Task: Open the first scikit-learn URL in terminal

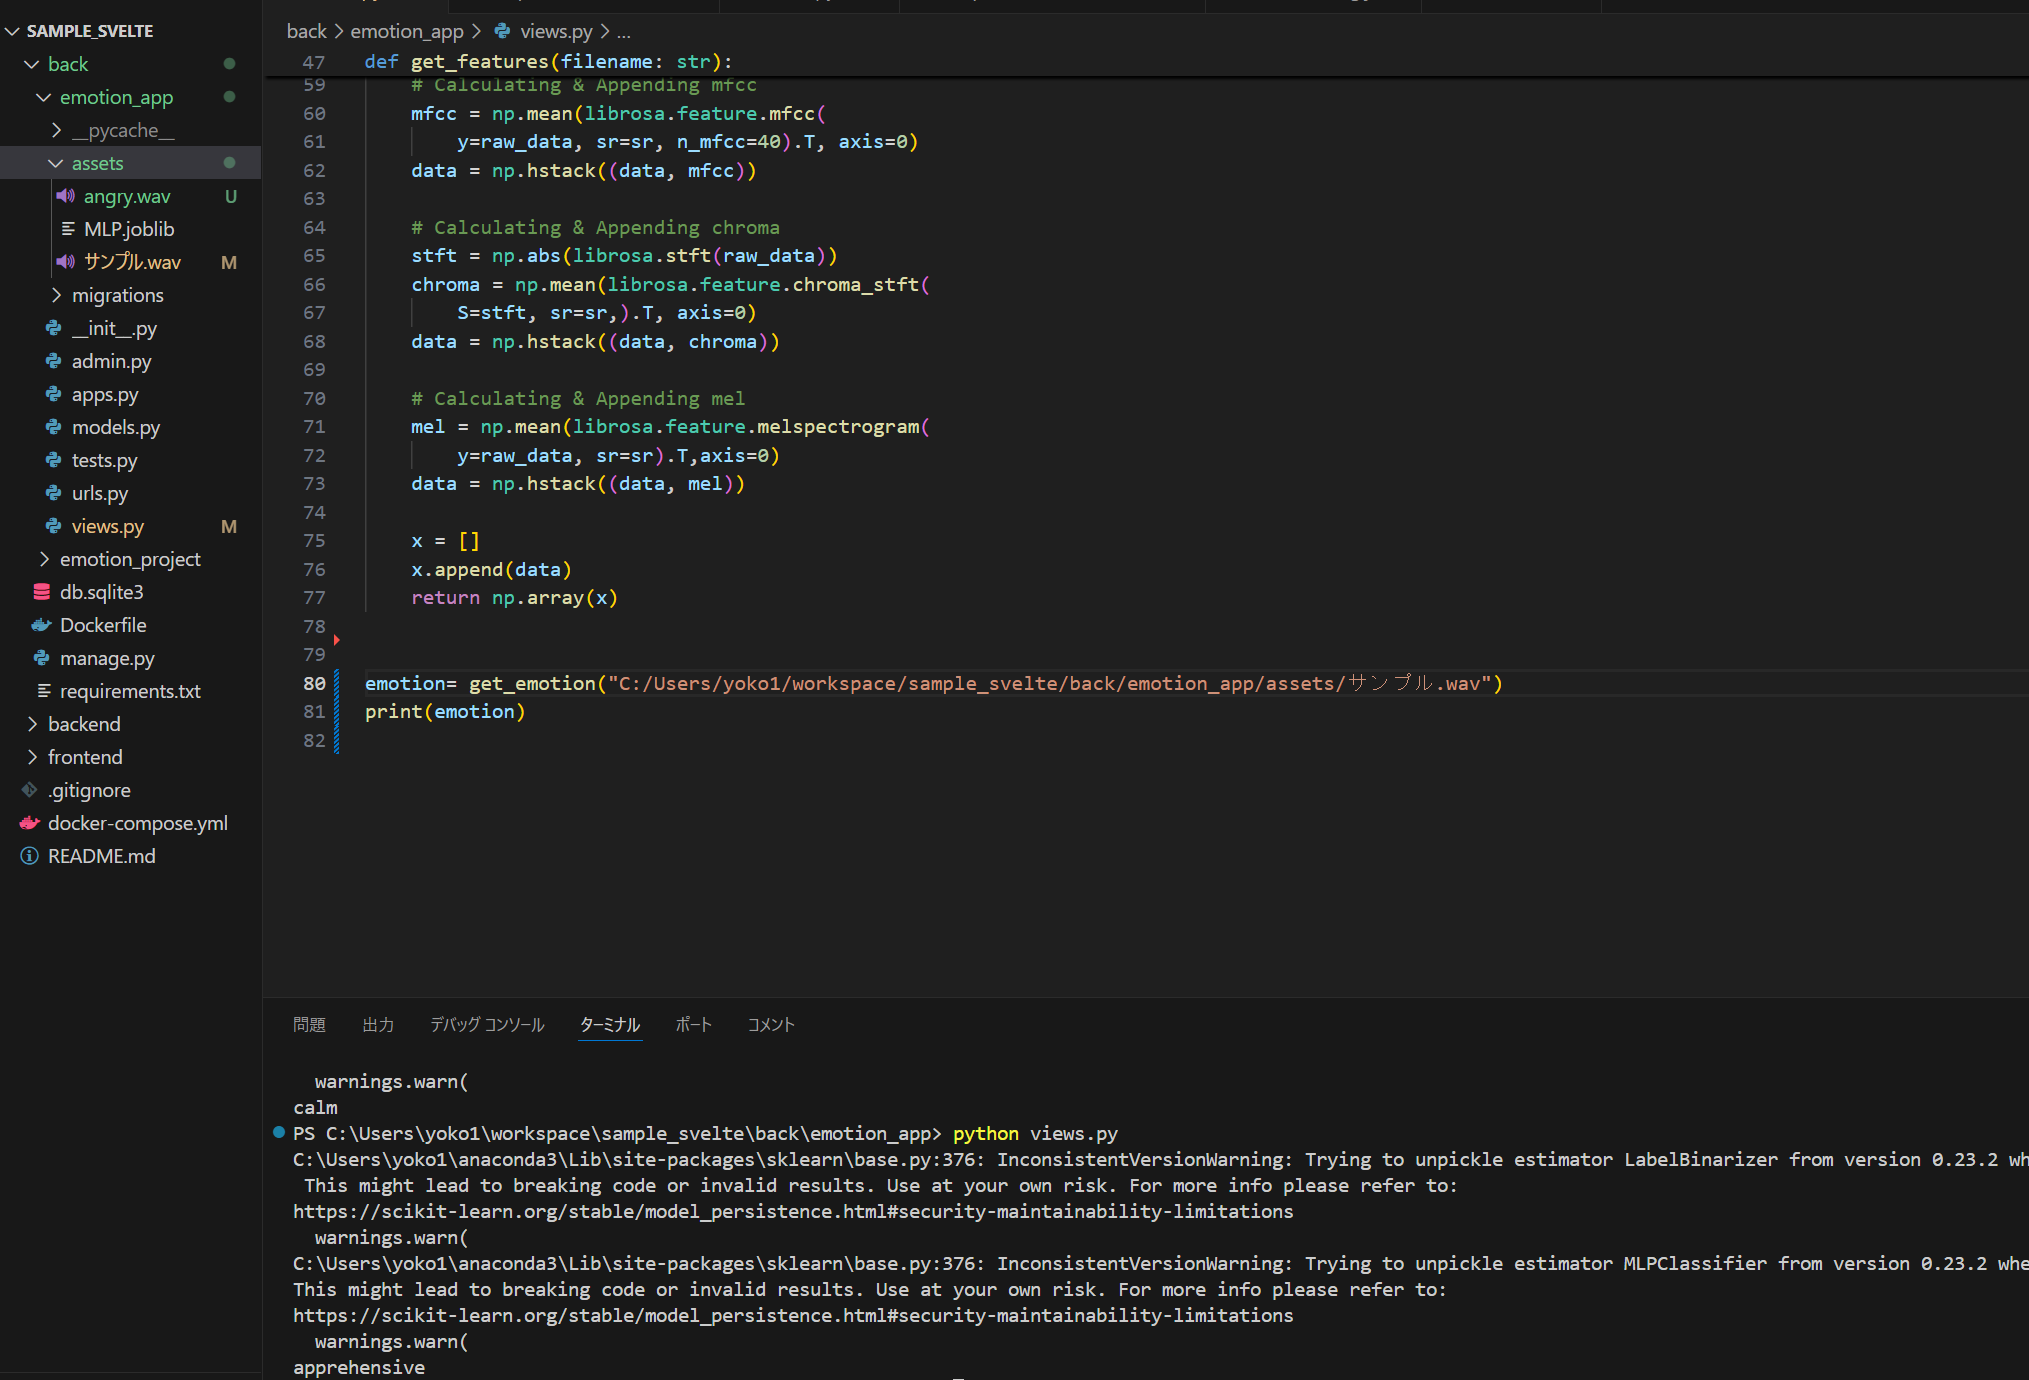Action: [x=793, y=1211]
